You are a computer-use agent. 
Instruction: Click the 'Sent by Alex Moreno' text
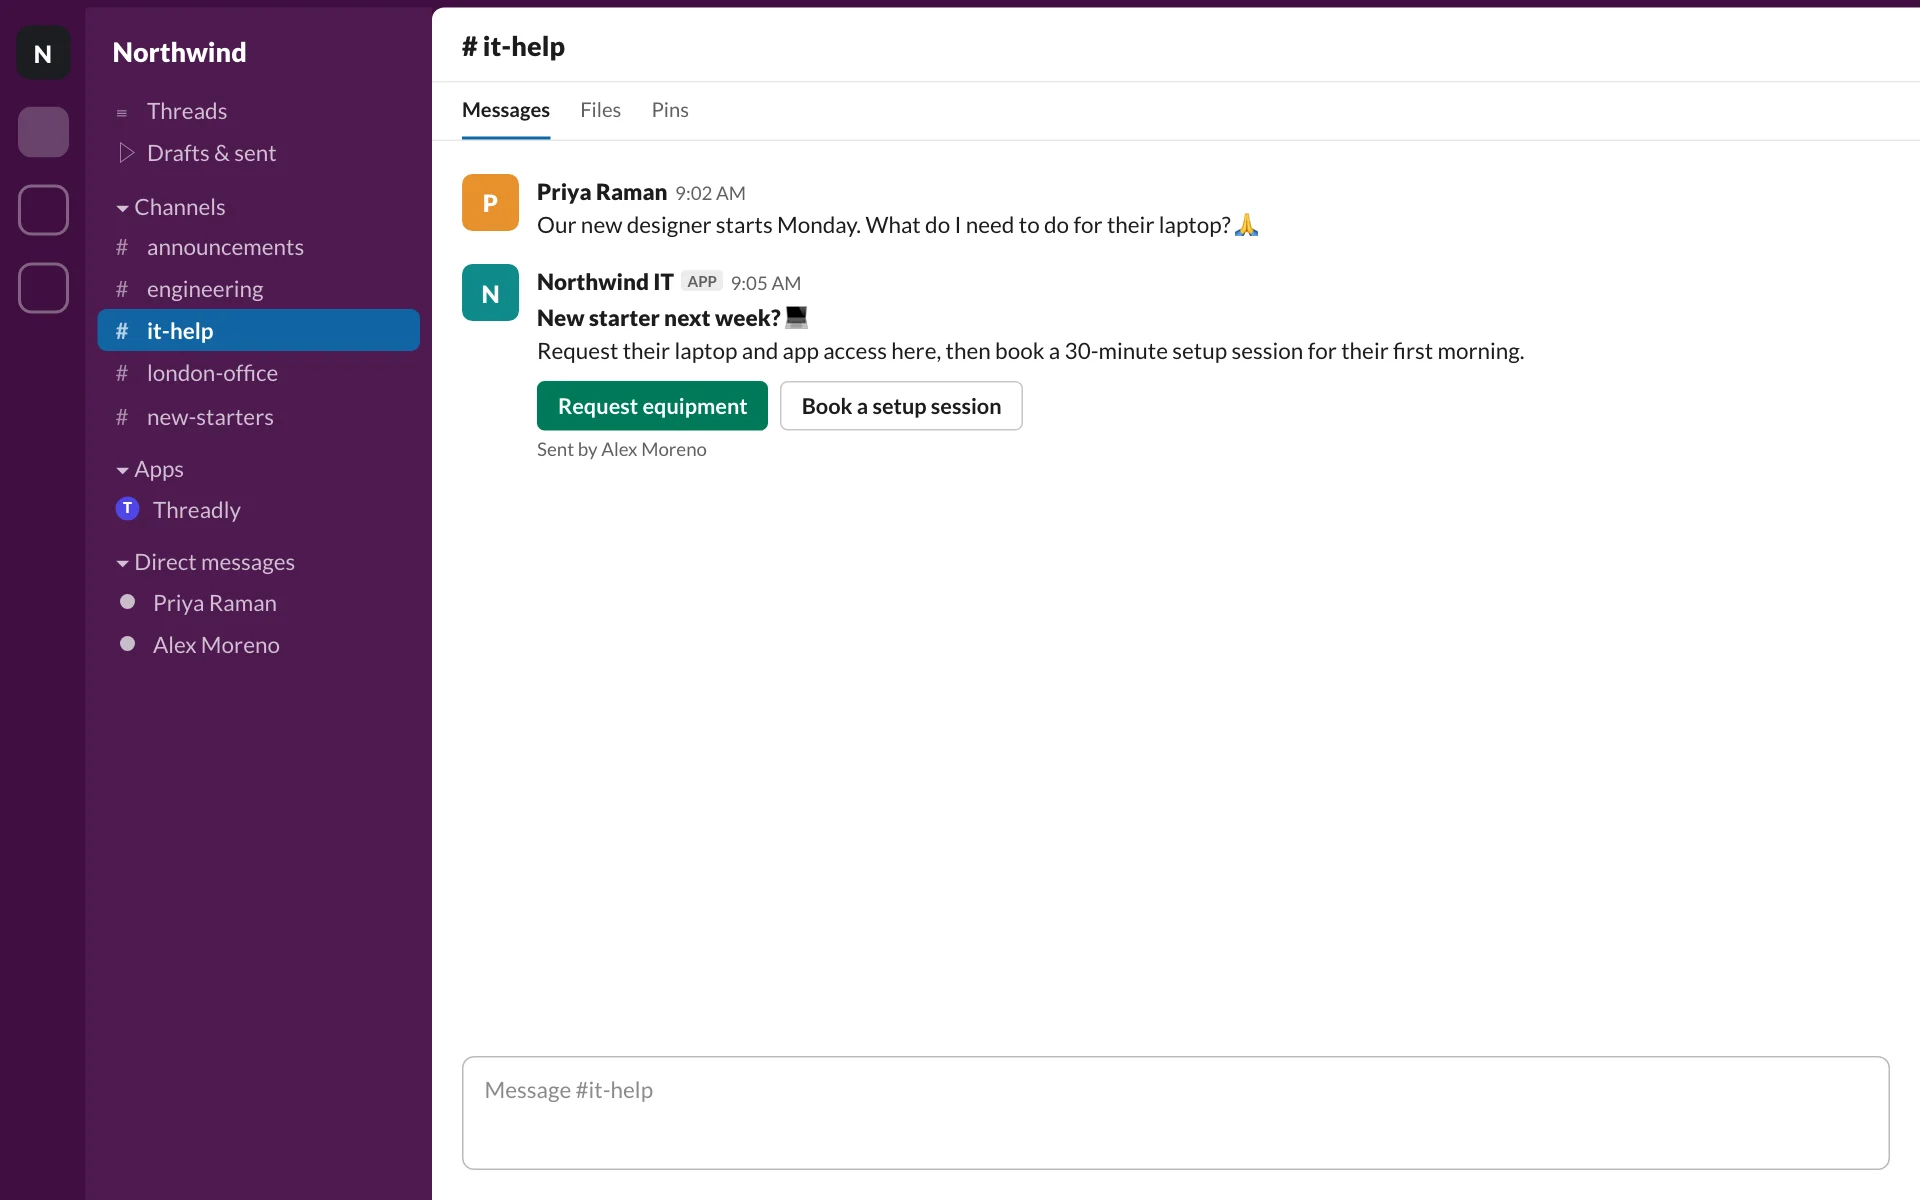click(x=622, y=449)
